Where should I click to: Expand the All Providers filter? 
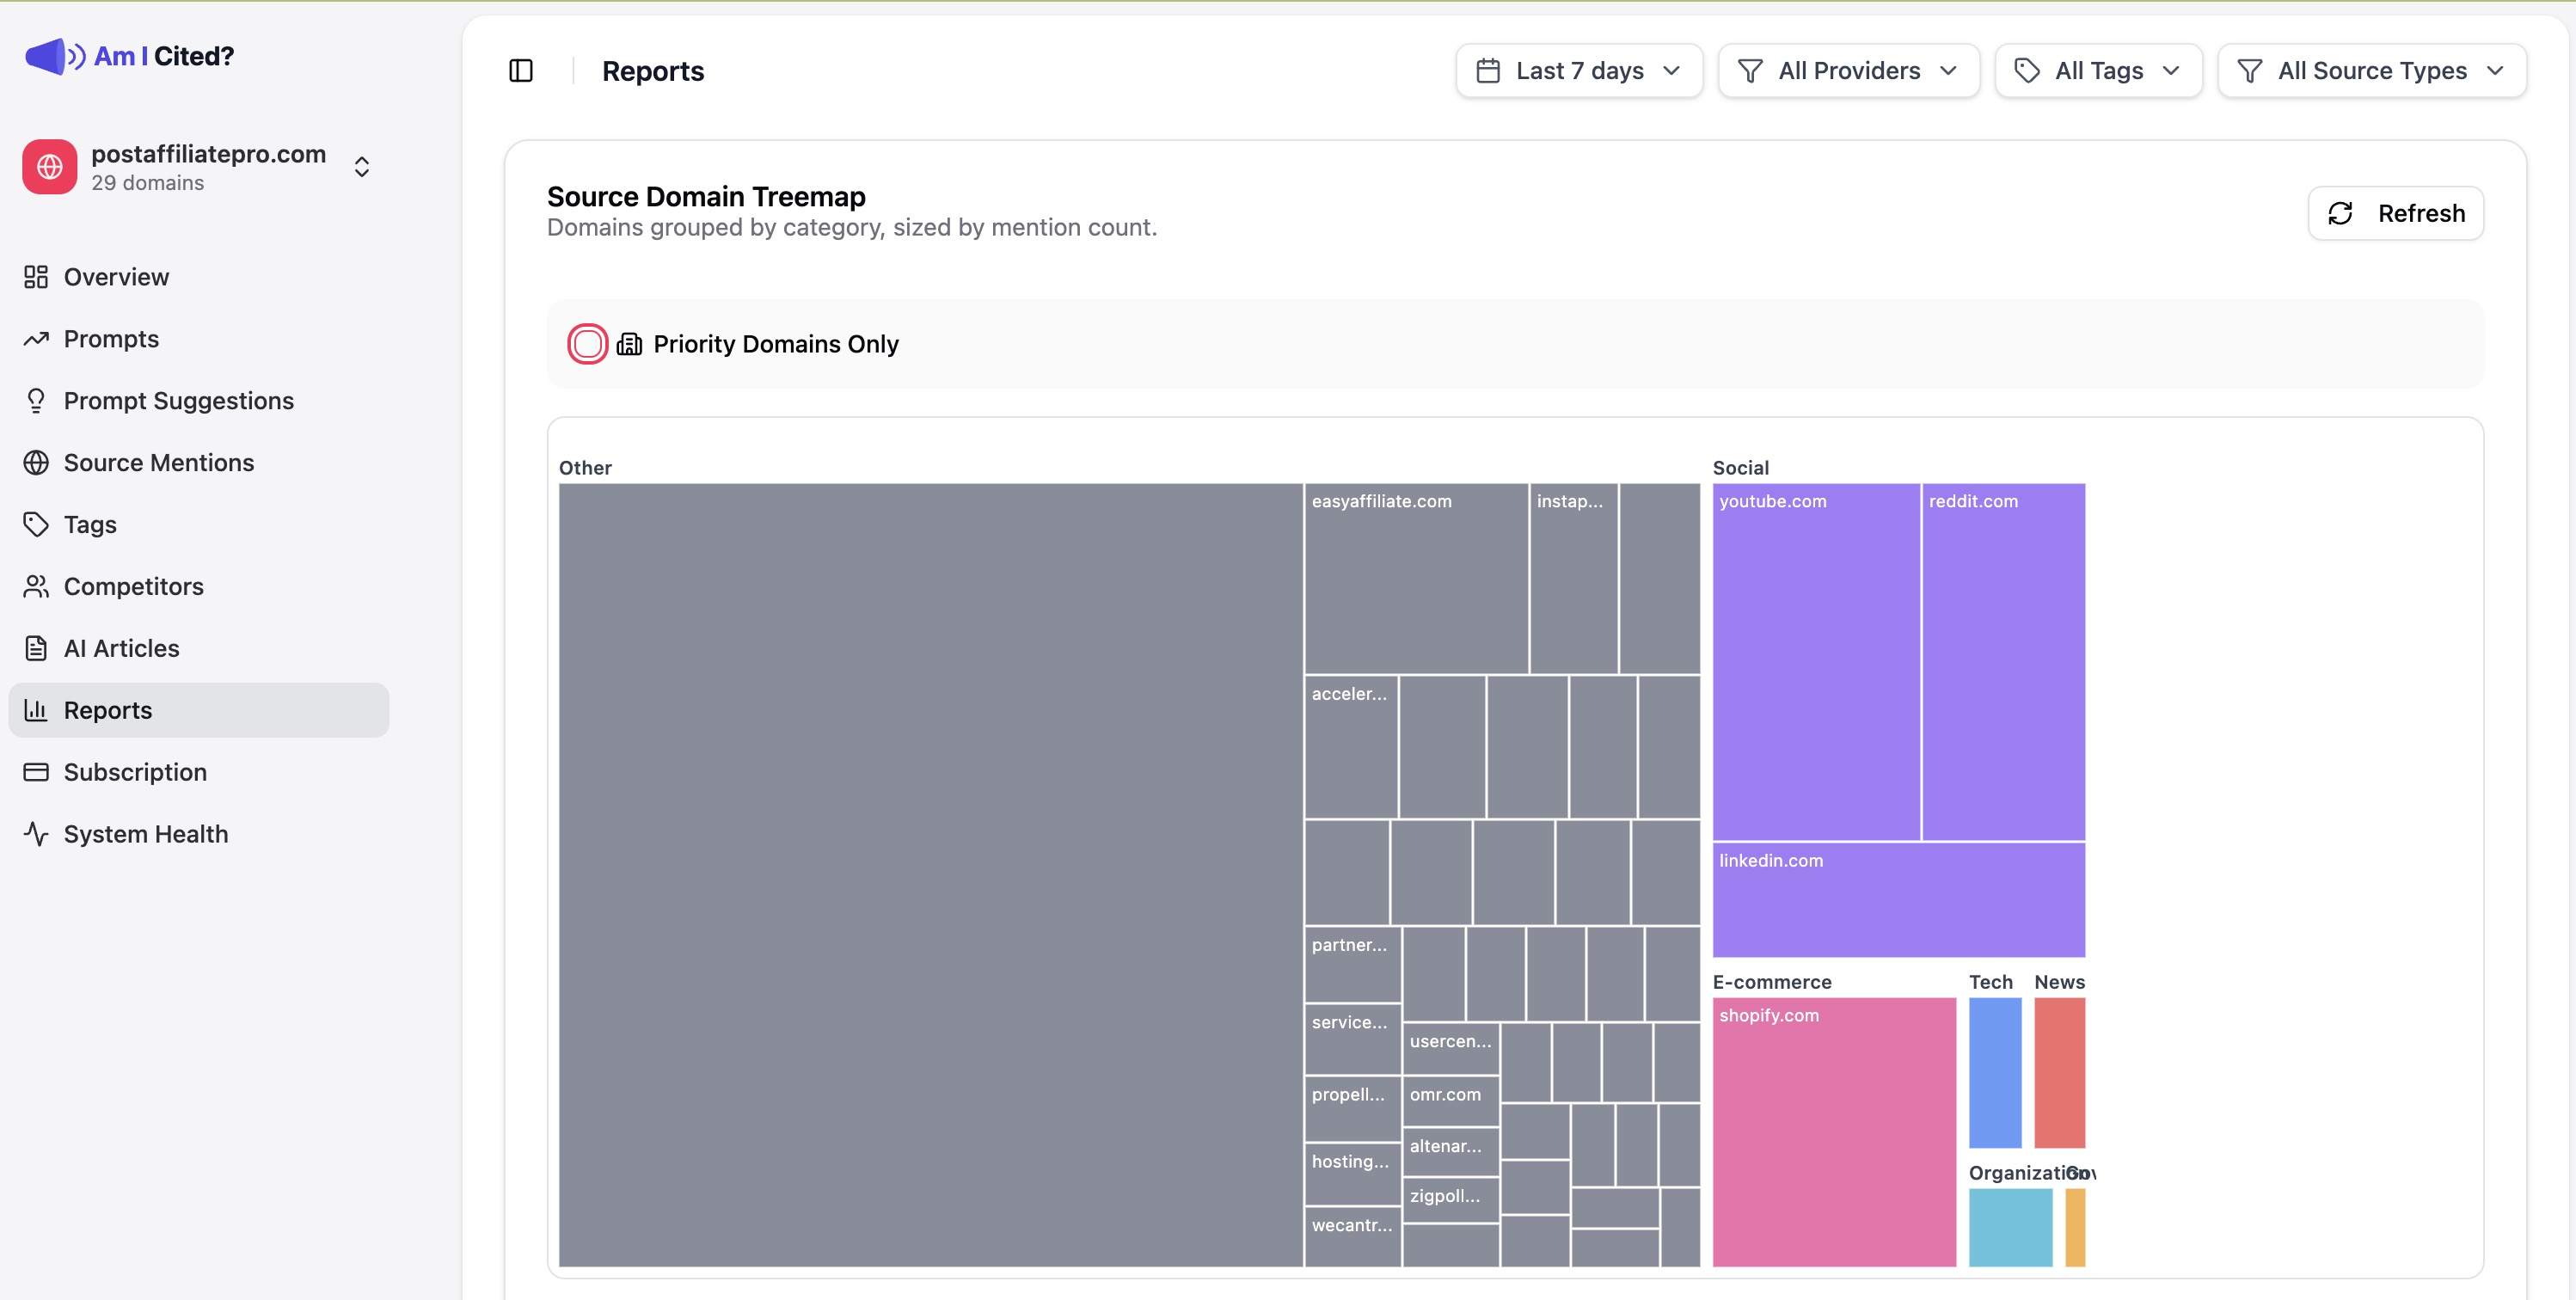point(1848,71)
